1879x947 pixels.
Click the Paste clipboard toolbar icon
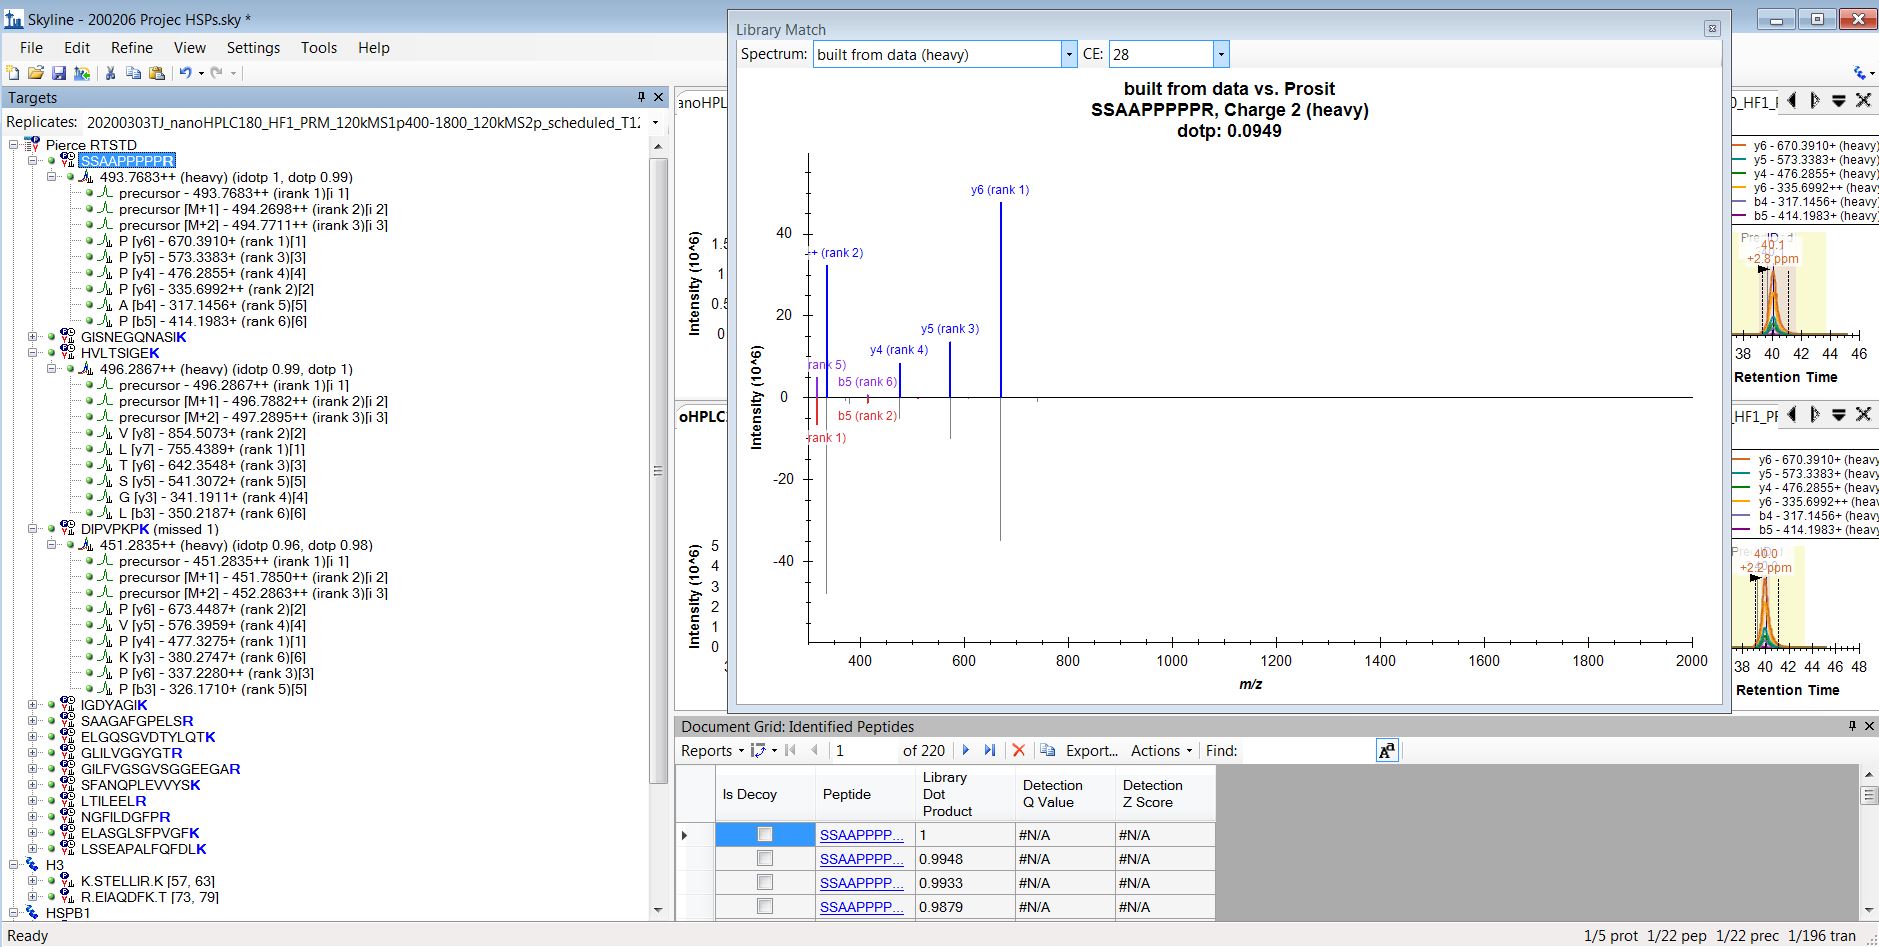(157, 73)
